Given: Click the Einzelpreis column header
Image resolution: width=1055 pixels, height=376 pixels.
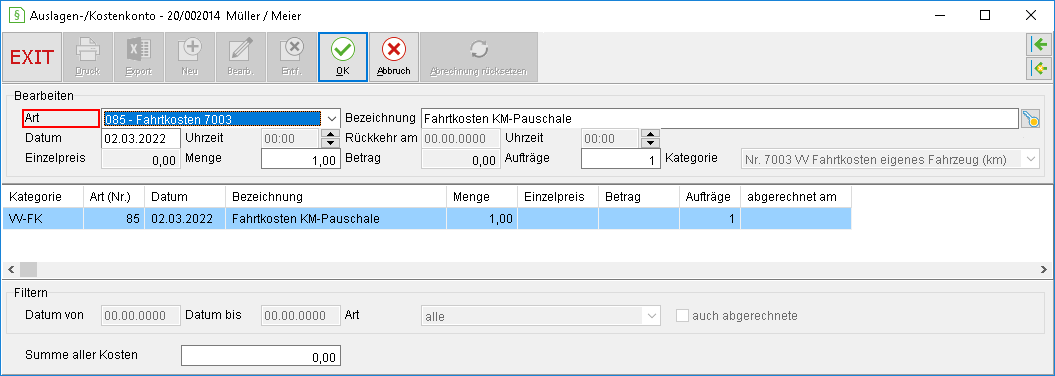Looking at the screenshot, I should coord(557,197).
